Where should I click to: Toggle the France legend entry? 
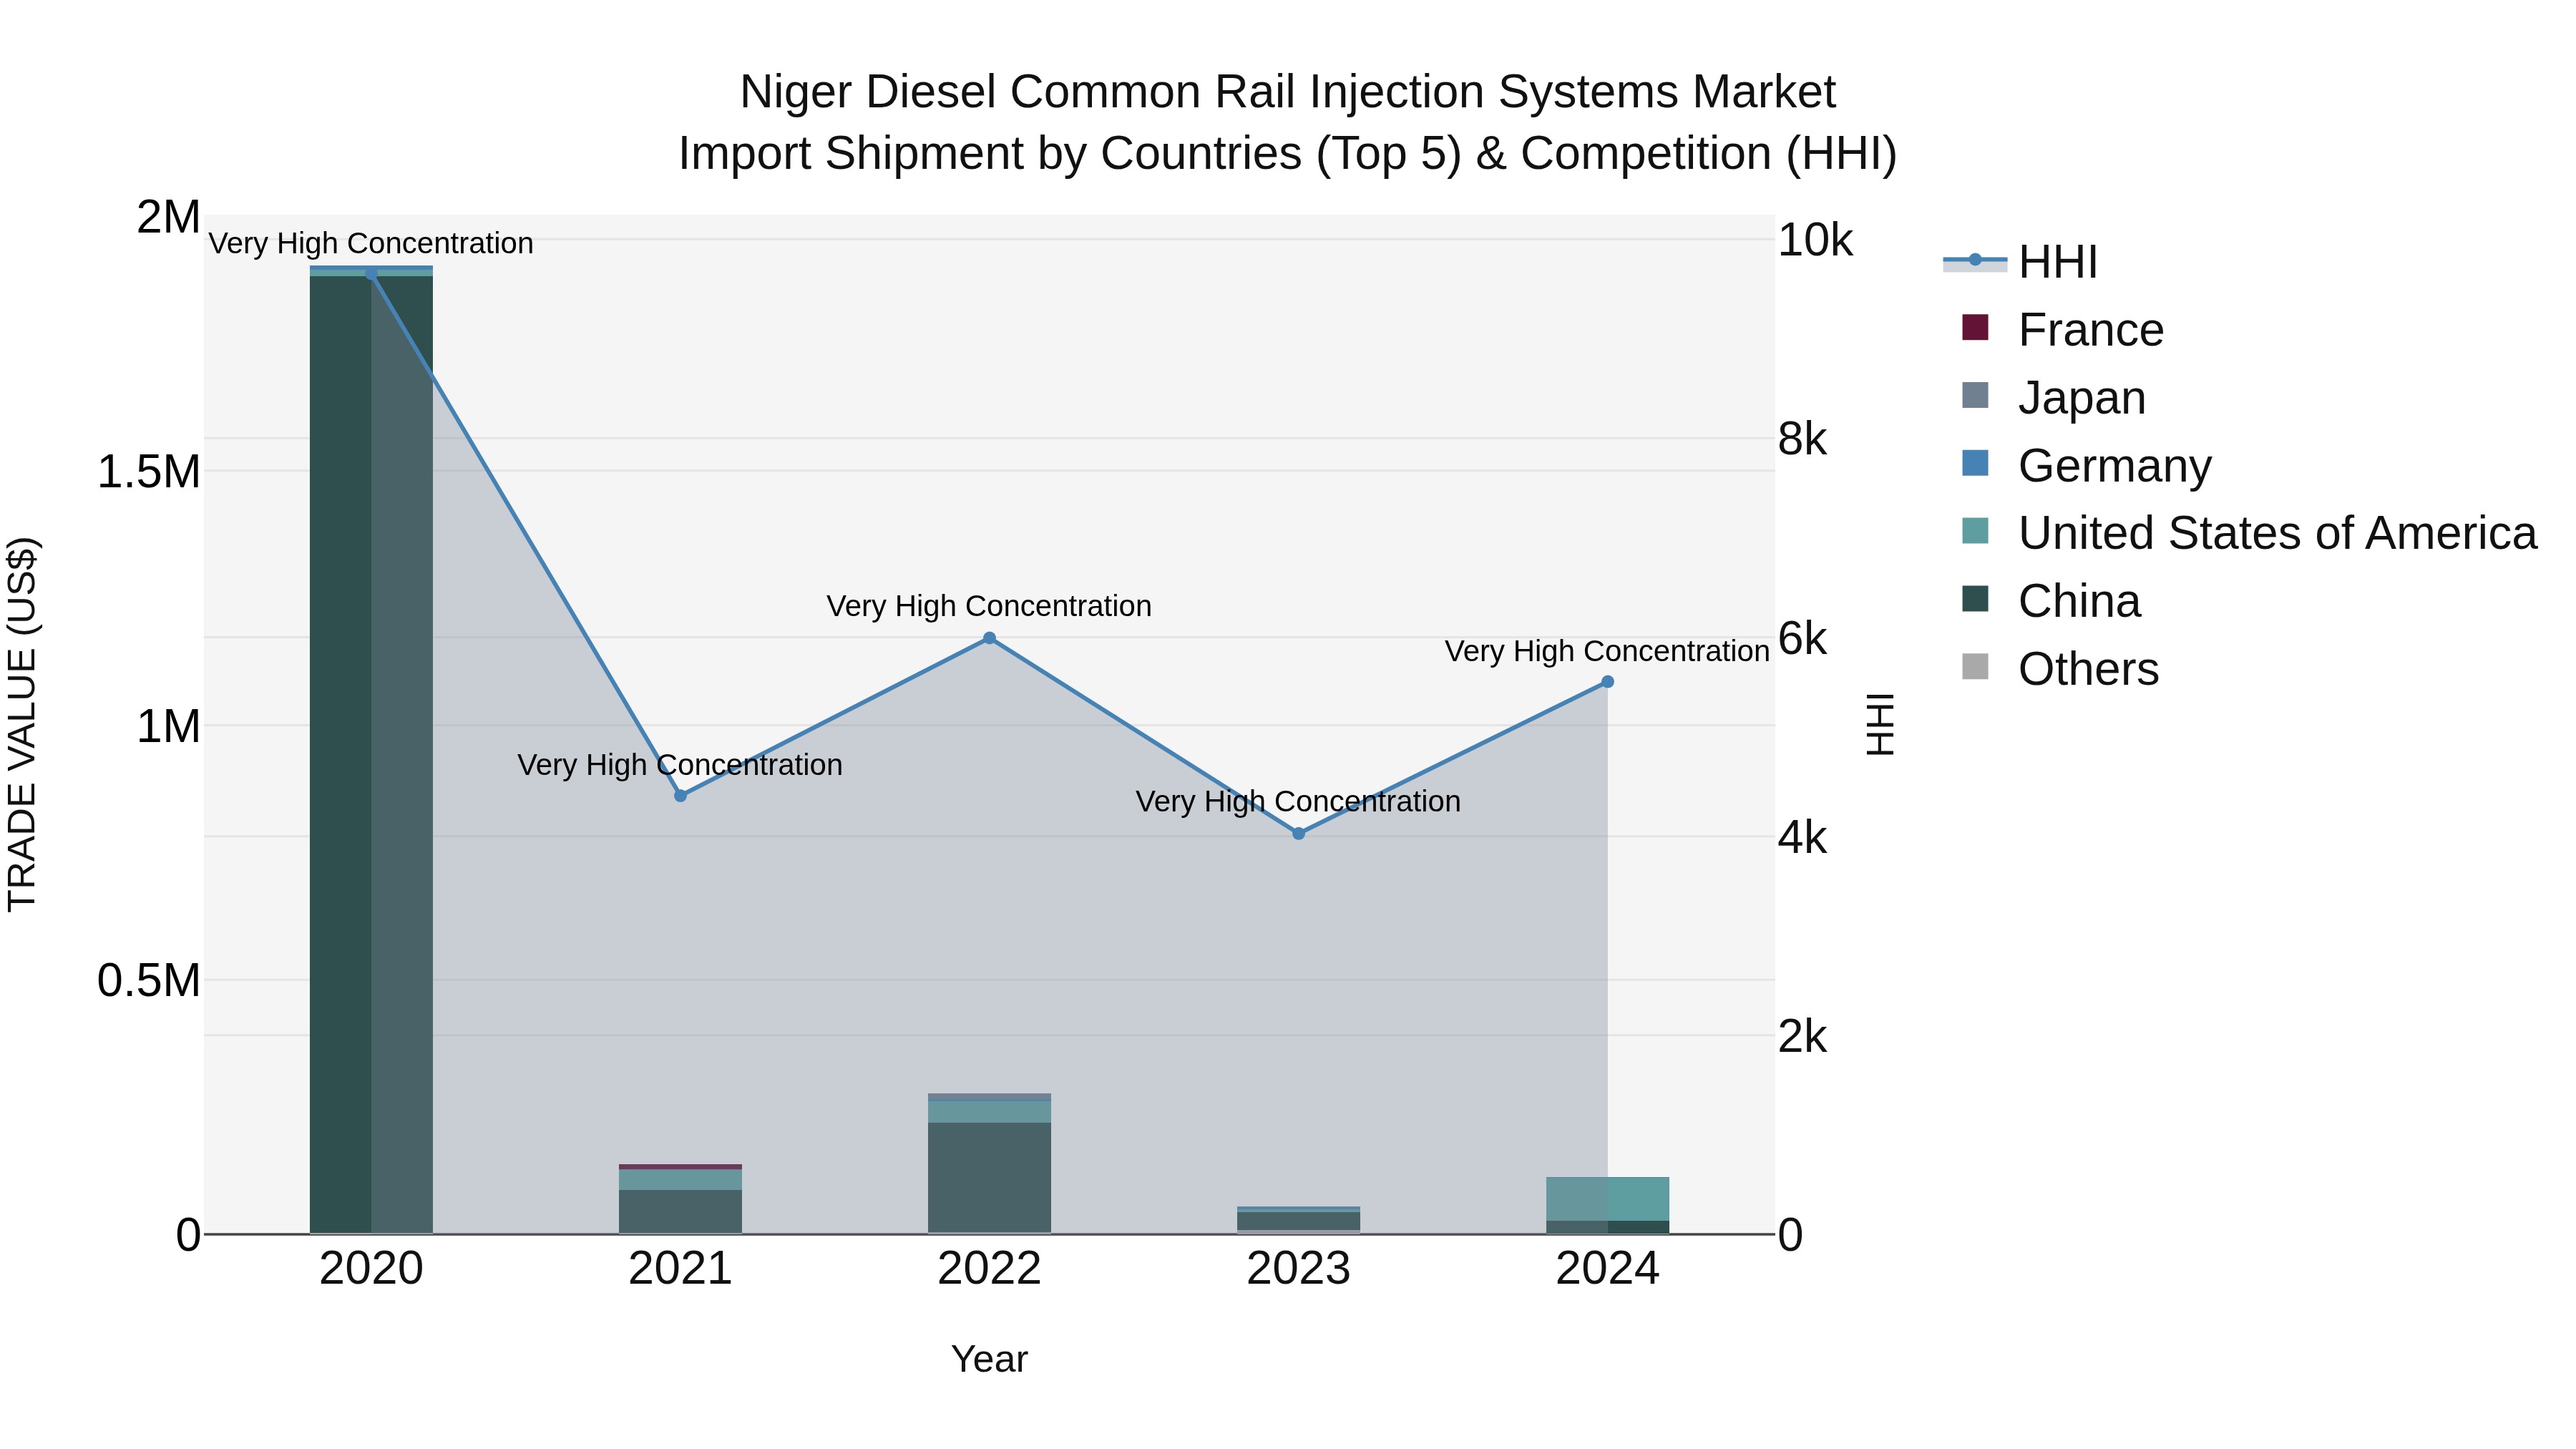tap(2062, 330)
